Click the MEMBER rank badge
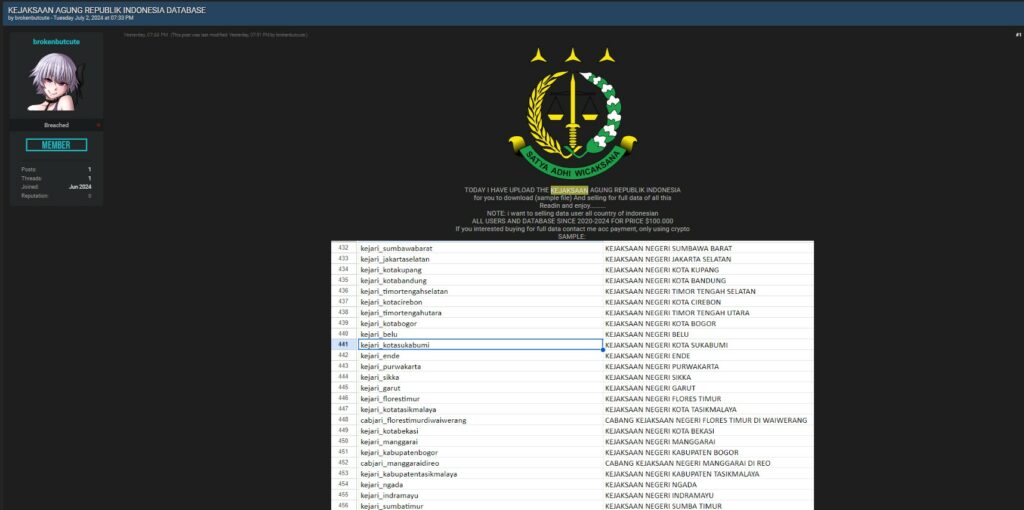This screenshot has height=510, width=1024. click(56, 145)
